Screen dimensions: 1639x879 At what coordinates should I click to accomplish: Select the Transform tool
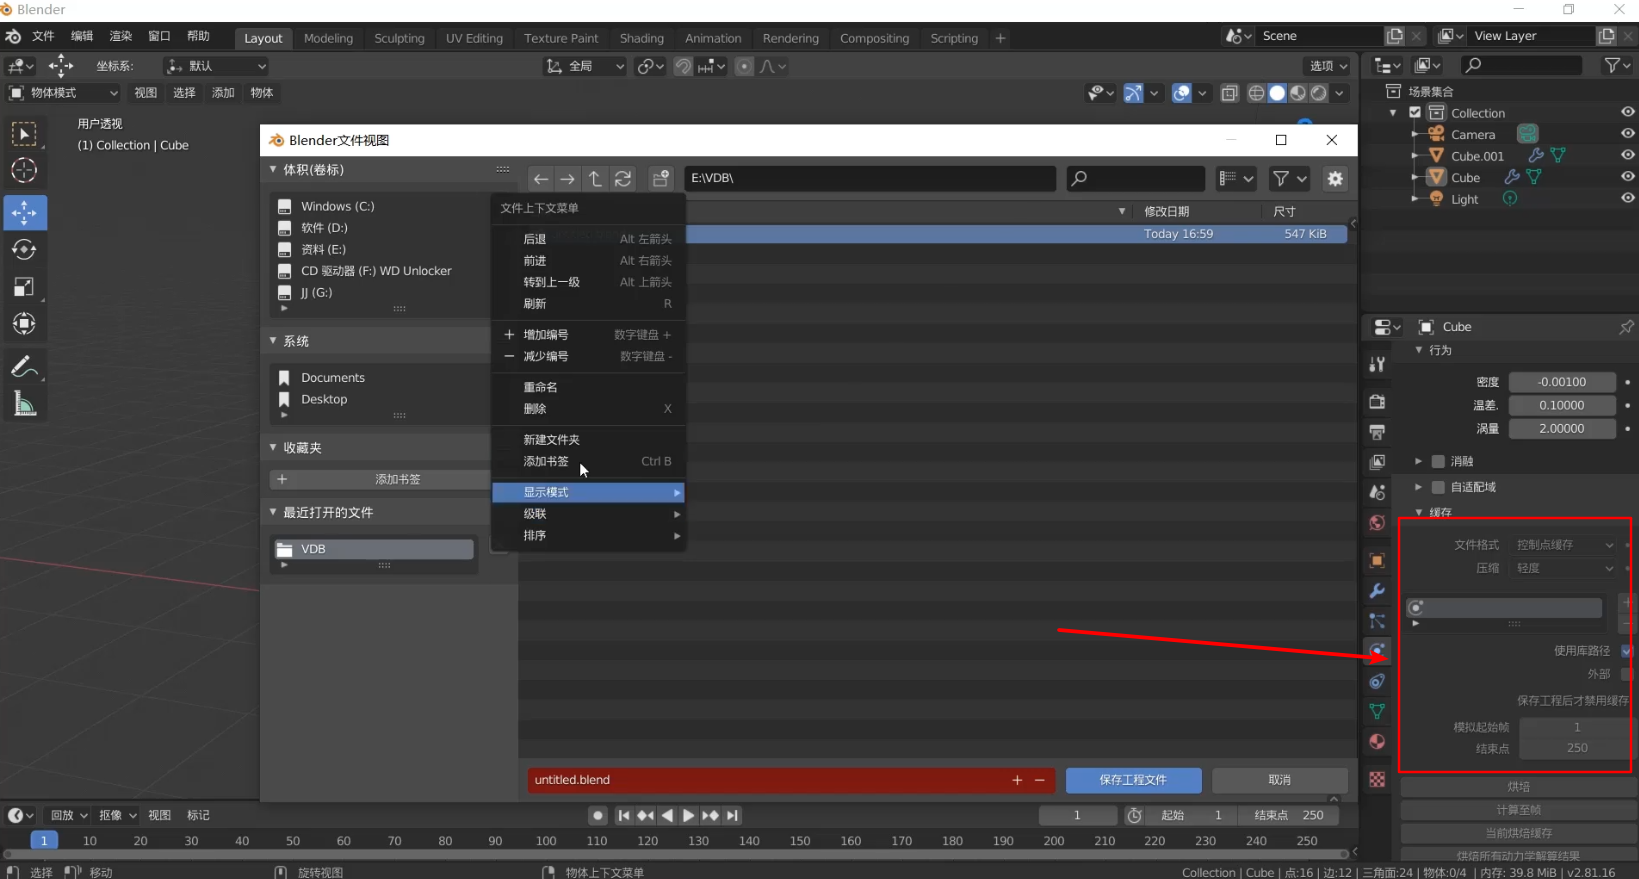pos(24,324)
